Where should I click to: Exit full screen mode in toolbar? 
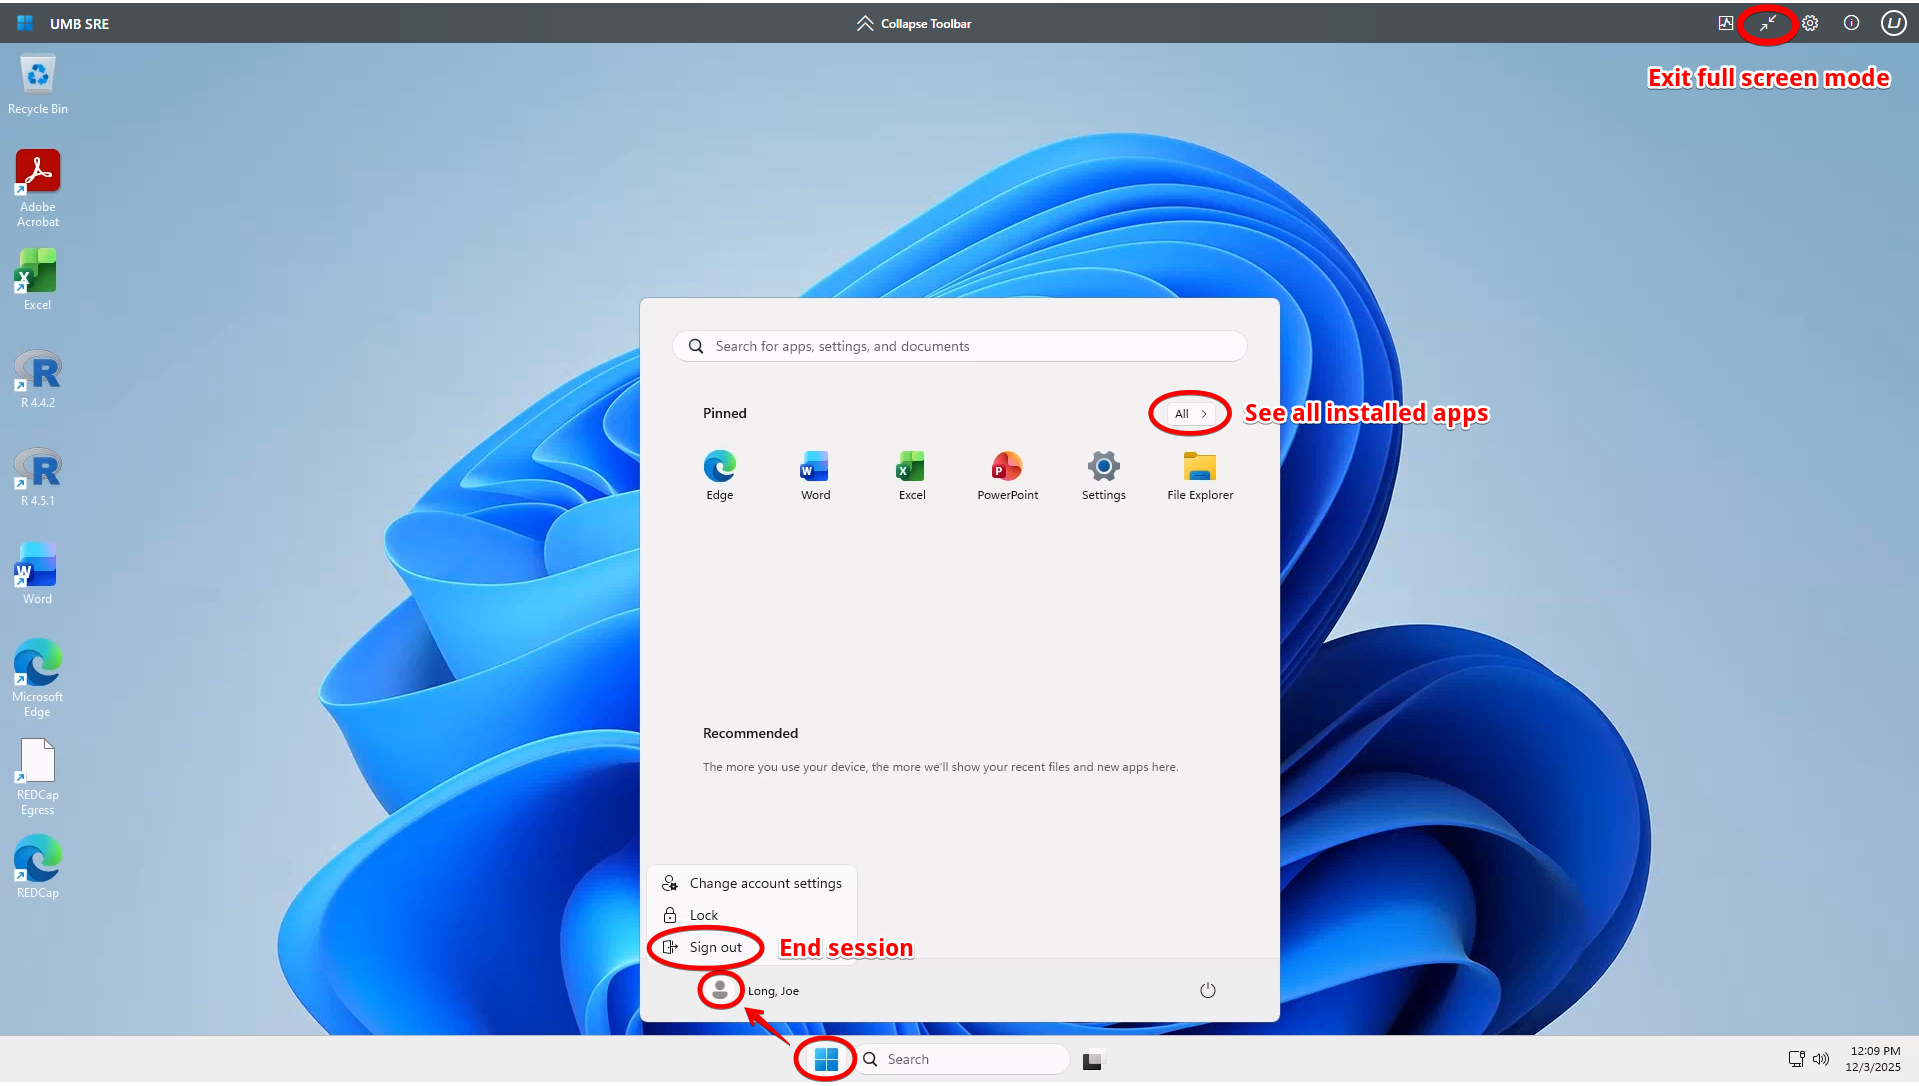(x=1767, y=23)
